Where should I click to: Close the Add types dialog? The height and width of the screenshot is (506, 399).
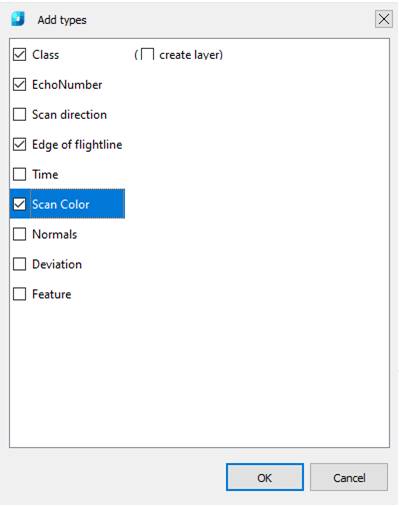(384, 19)
